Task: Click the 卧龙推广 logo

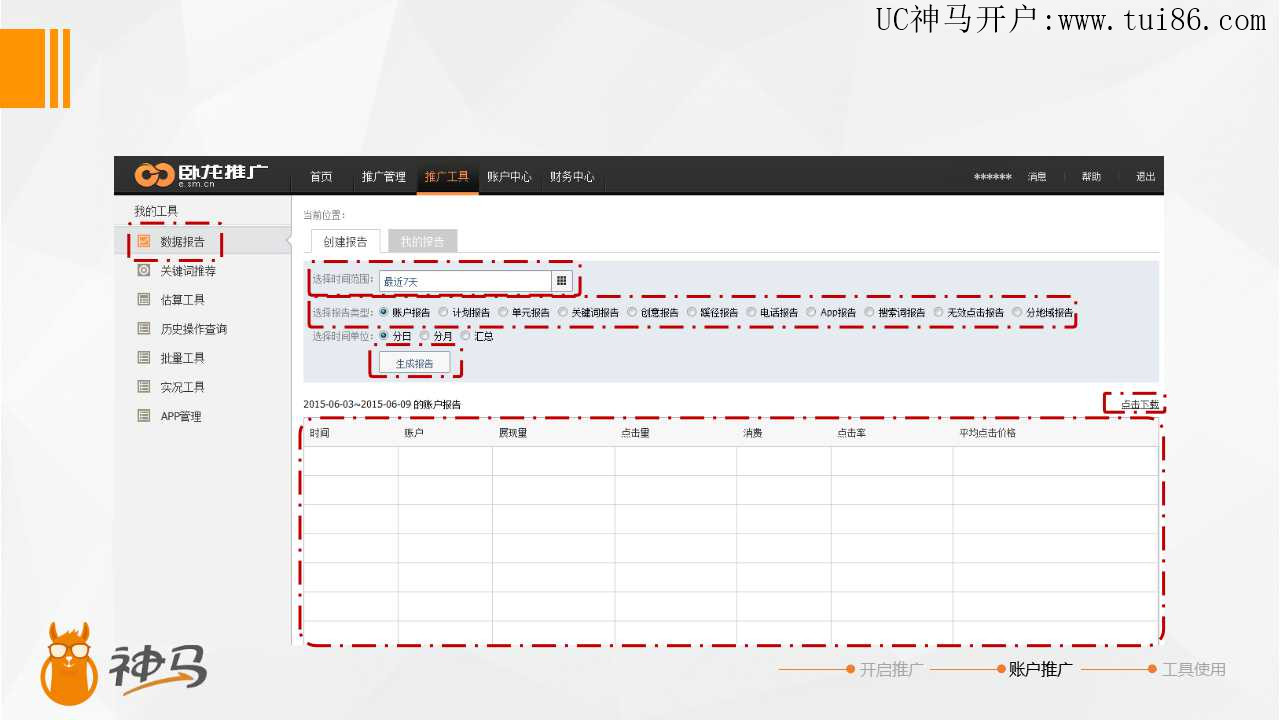Action: click(201, 174)
